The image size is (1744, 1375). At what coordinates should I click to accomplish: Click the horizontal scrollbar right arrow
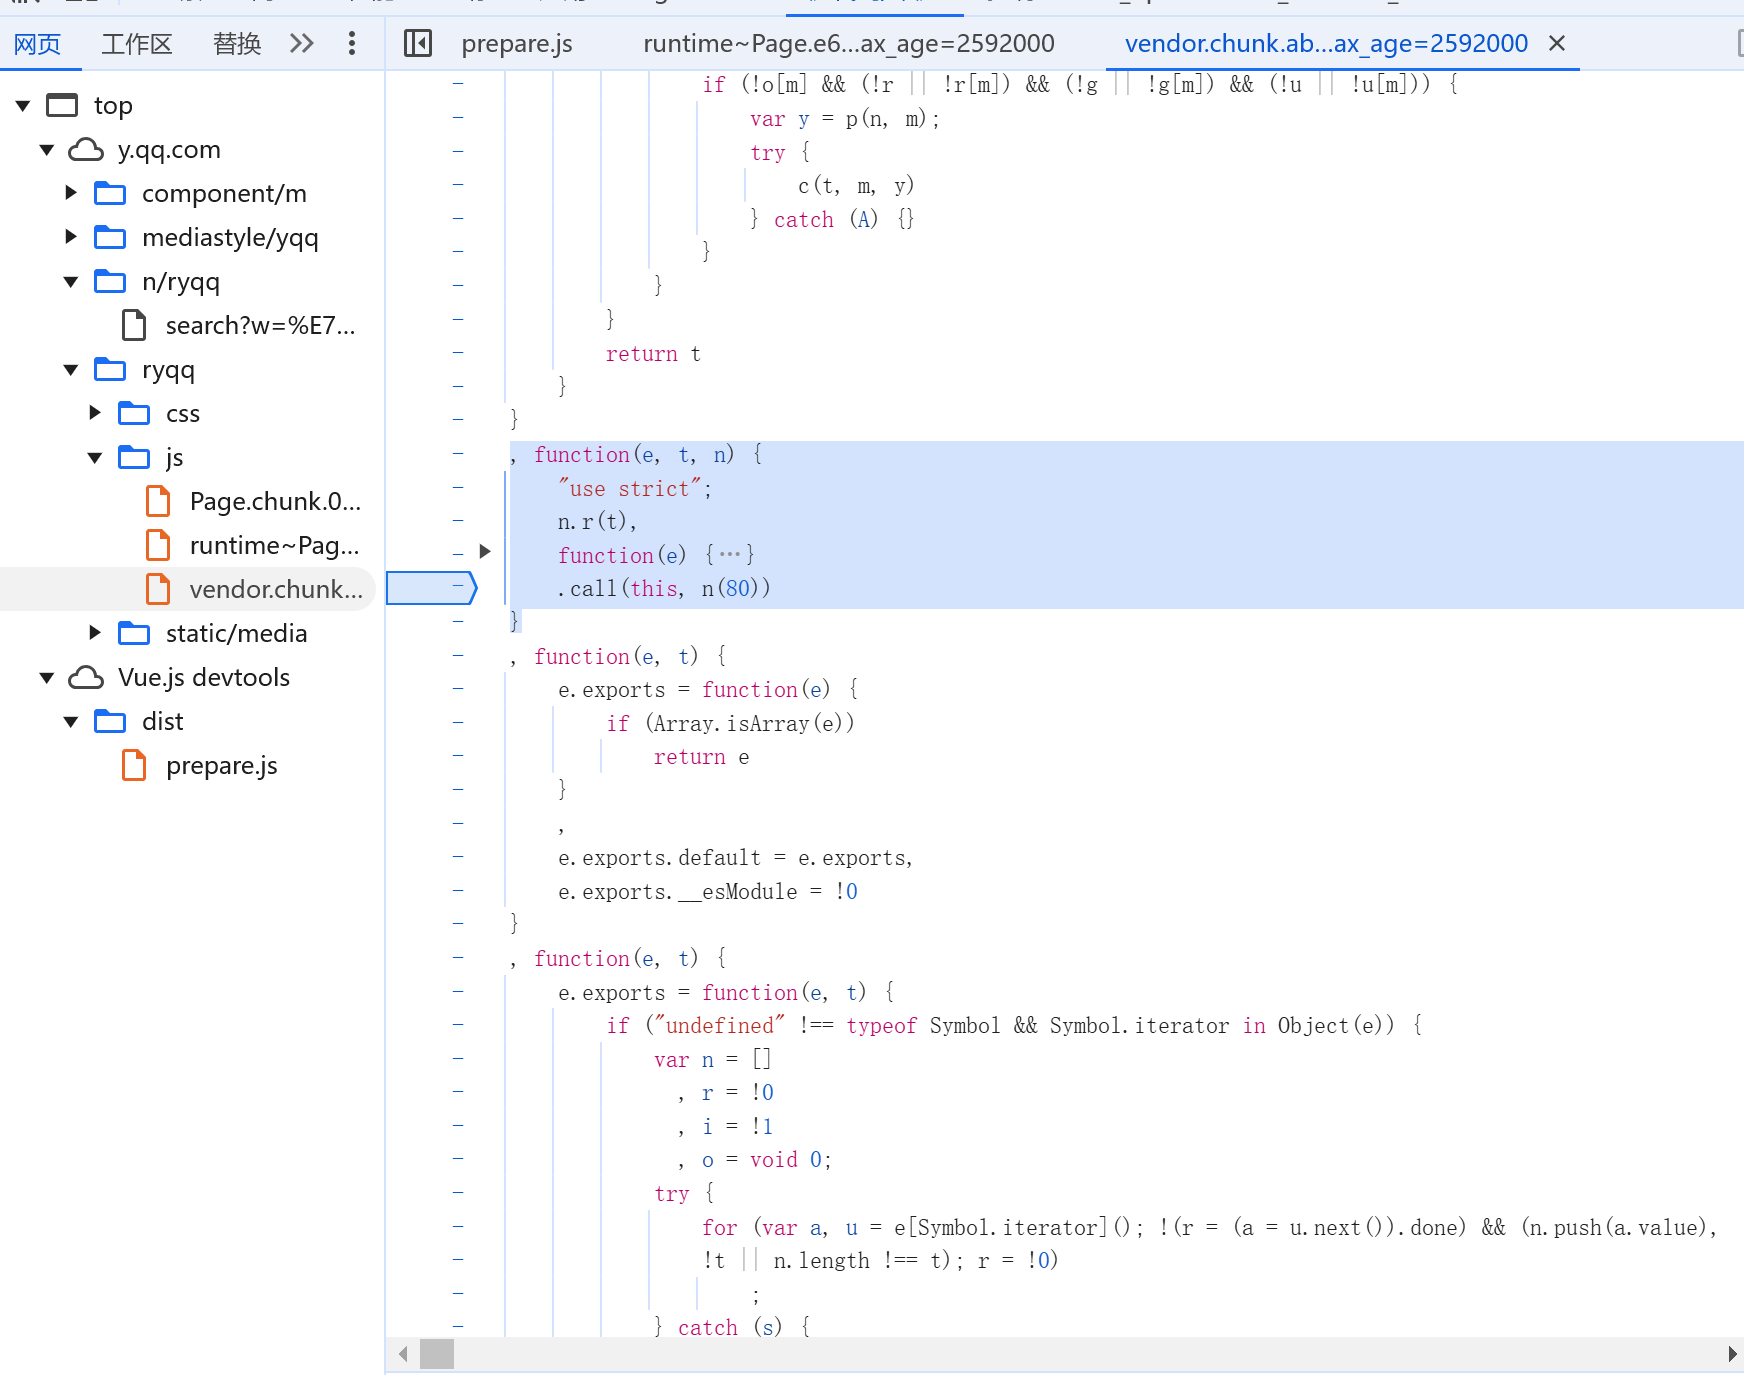1732,1354
